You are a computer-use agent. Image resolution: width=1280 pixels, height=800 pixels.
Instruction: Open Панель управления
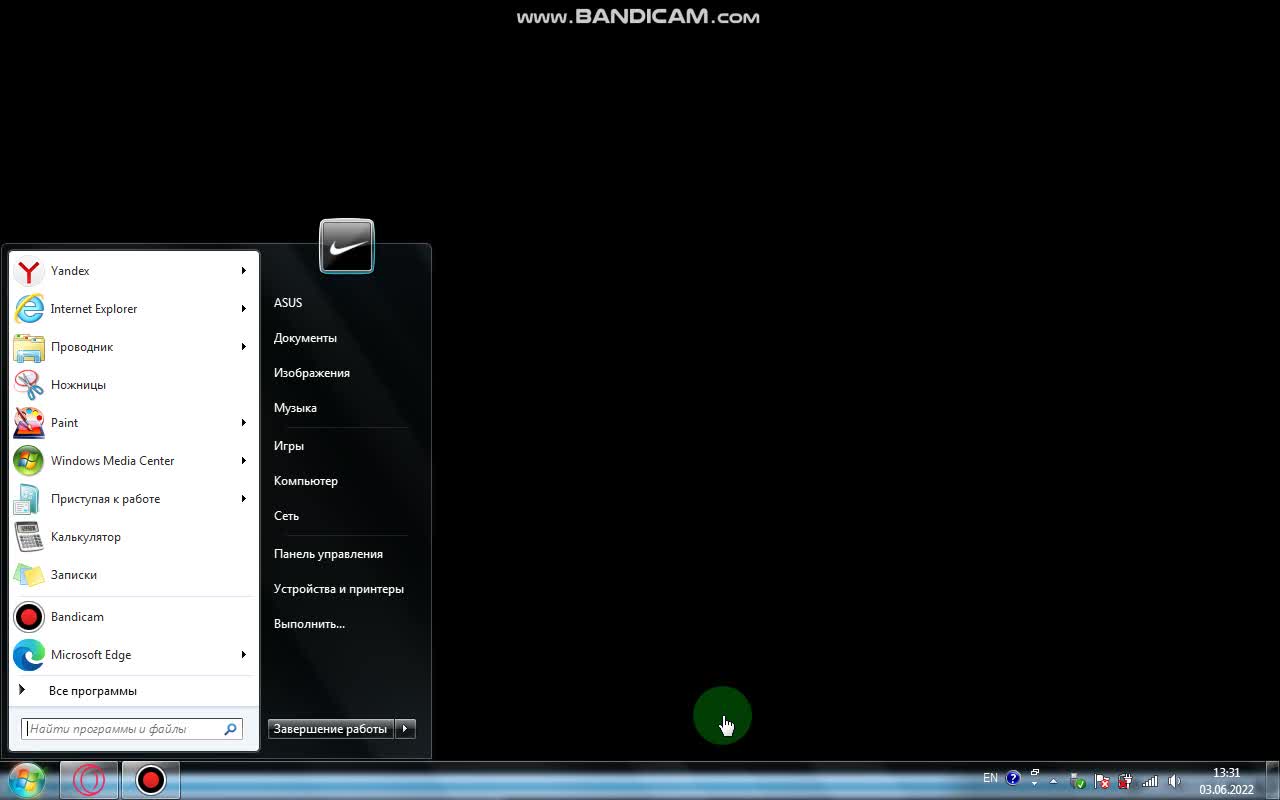pos(328,554)
